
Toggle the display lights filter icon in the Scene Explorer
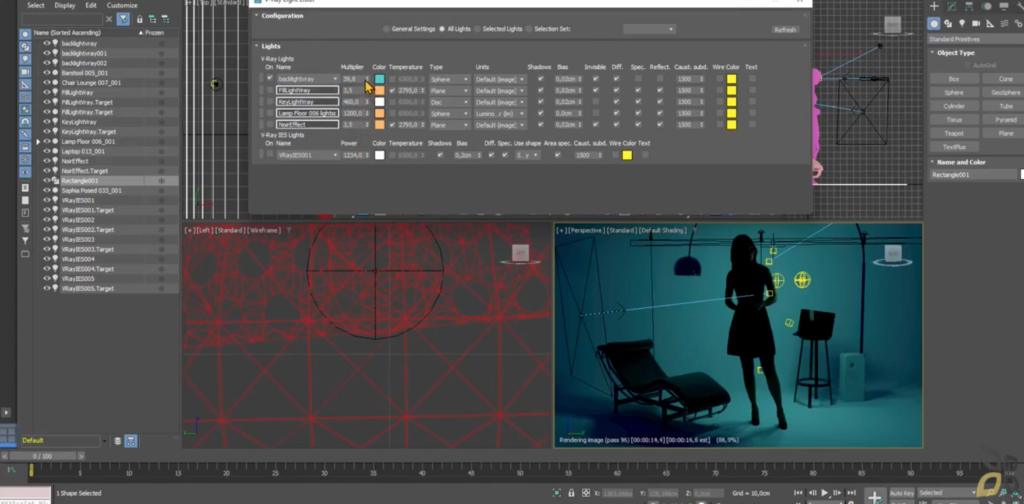click(25, 59)
